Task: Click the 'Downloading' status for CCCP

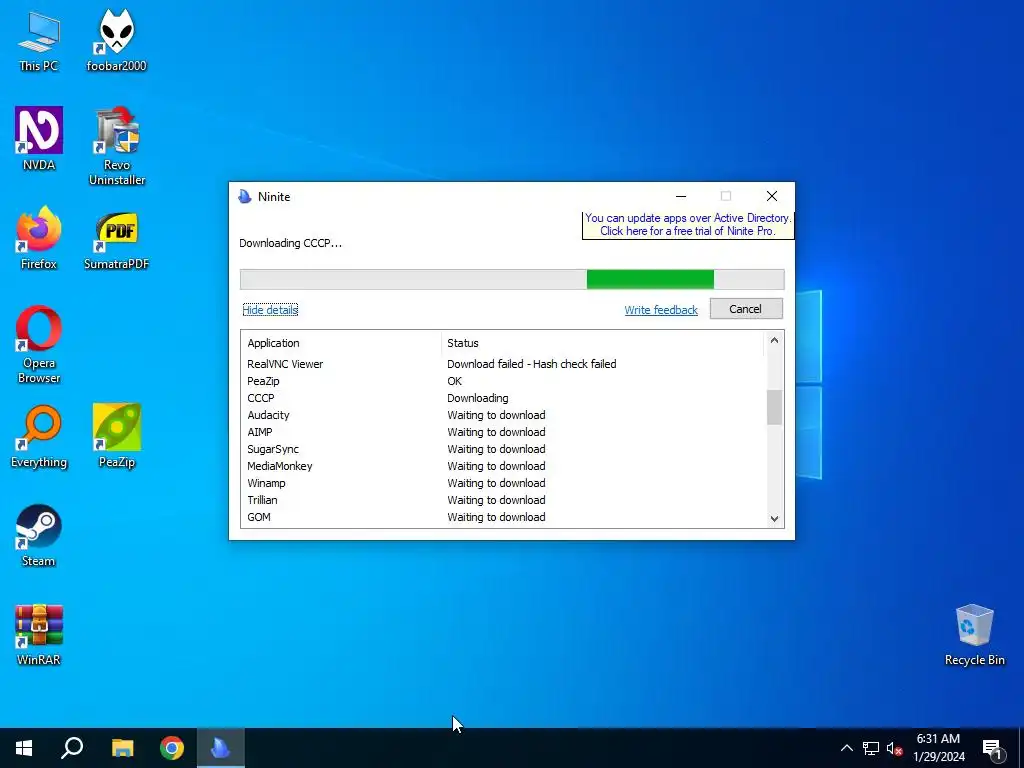Action: 477,398
